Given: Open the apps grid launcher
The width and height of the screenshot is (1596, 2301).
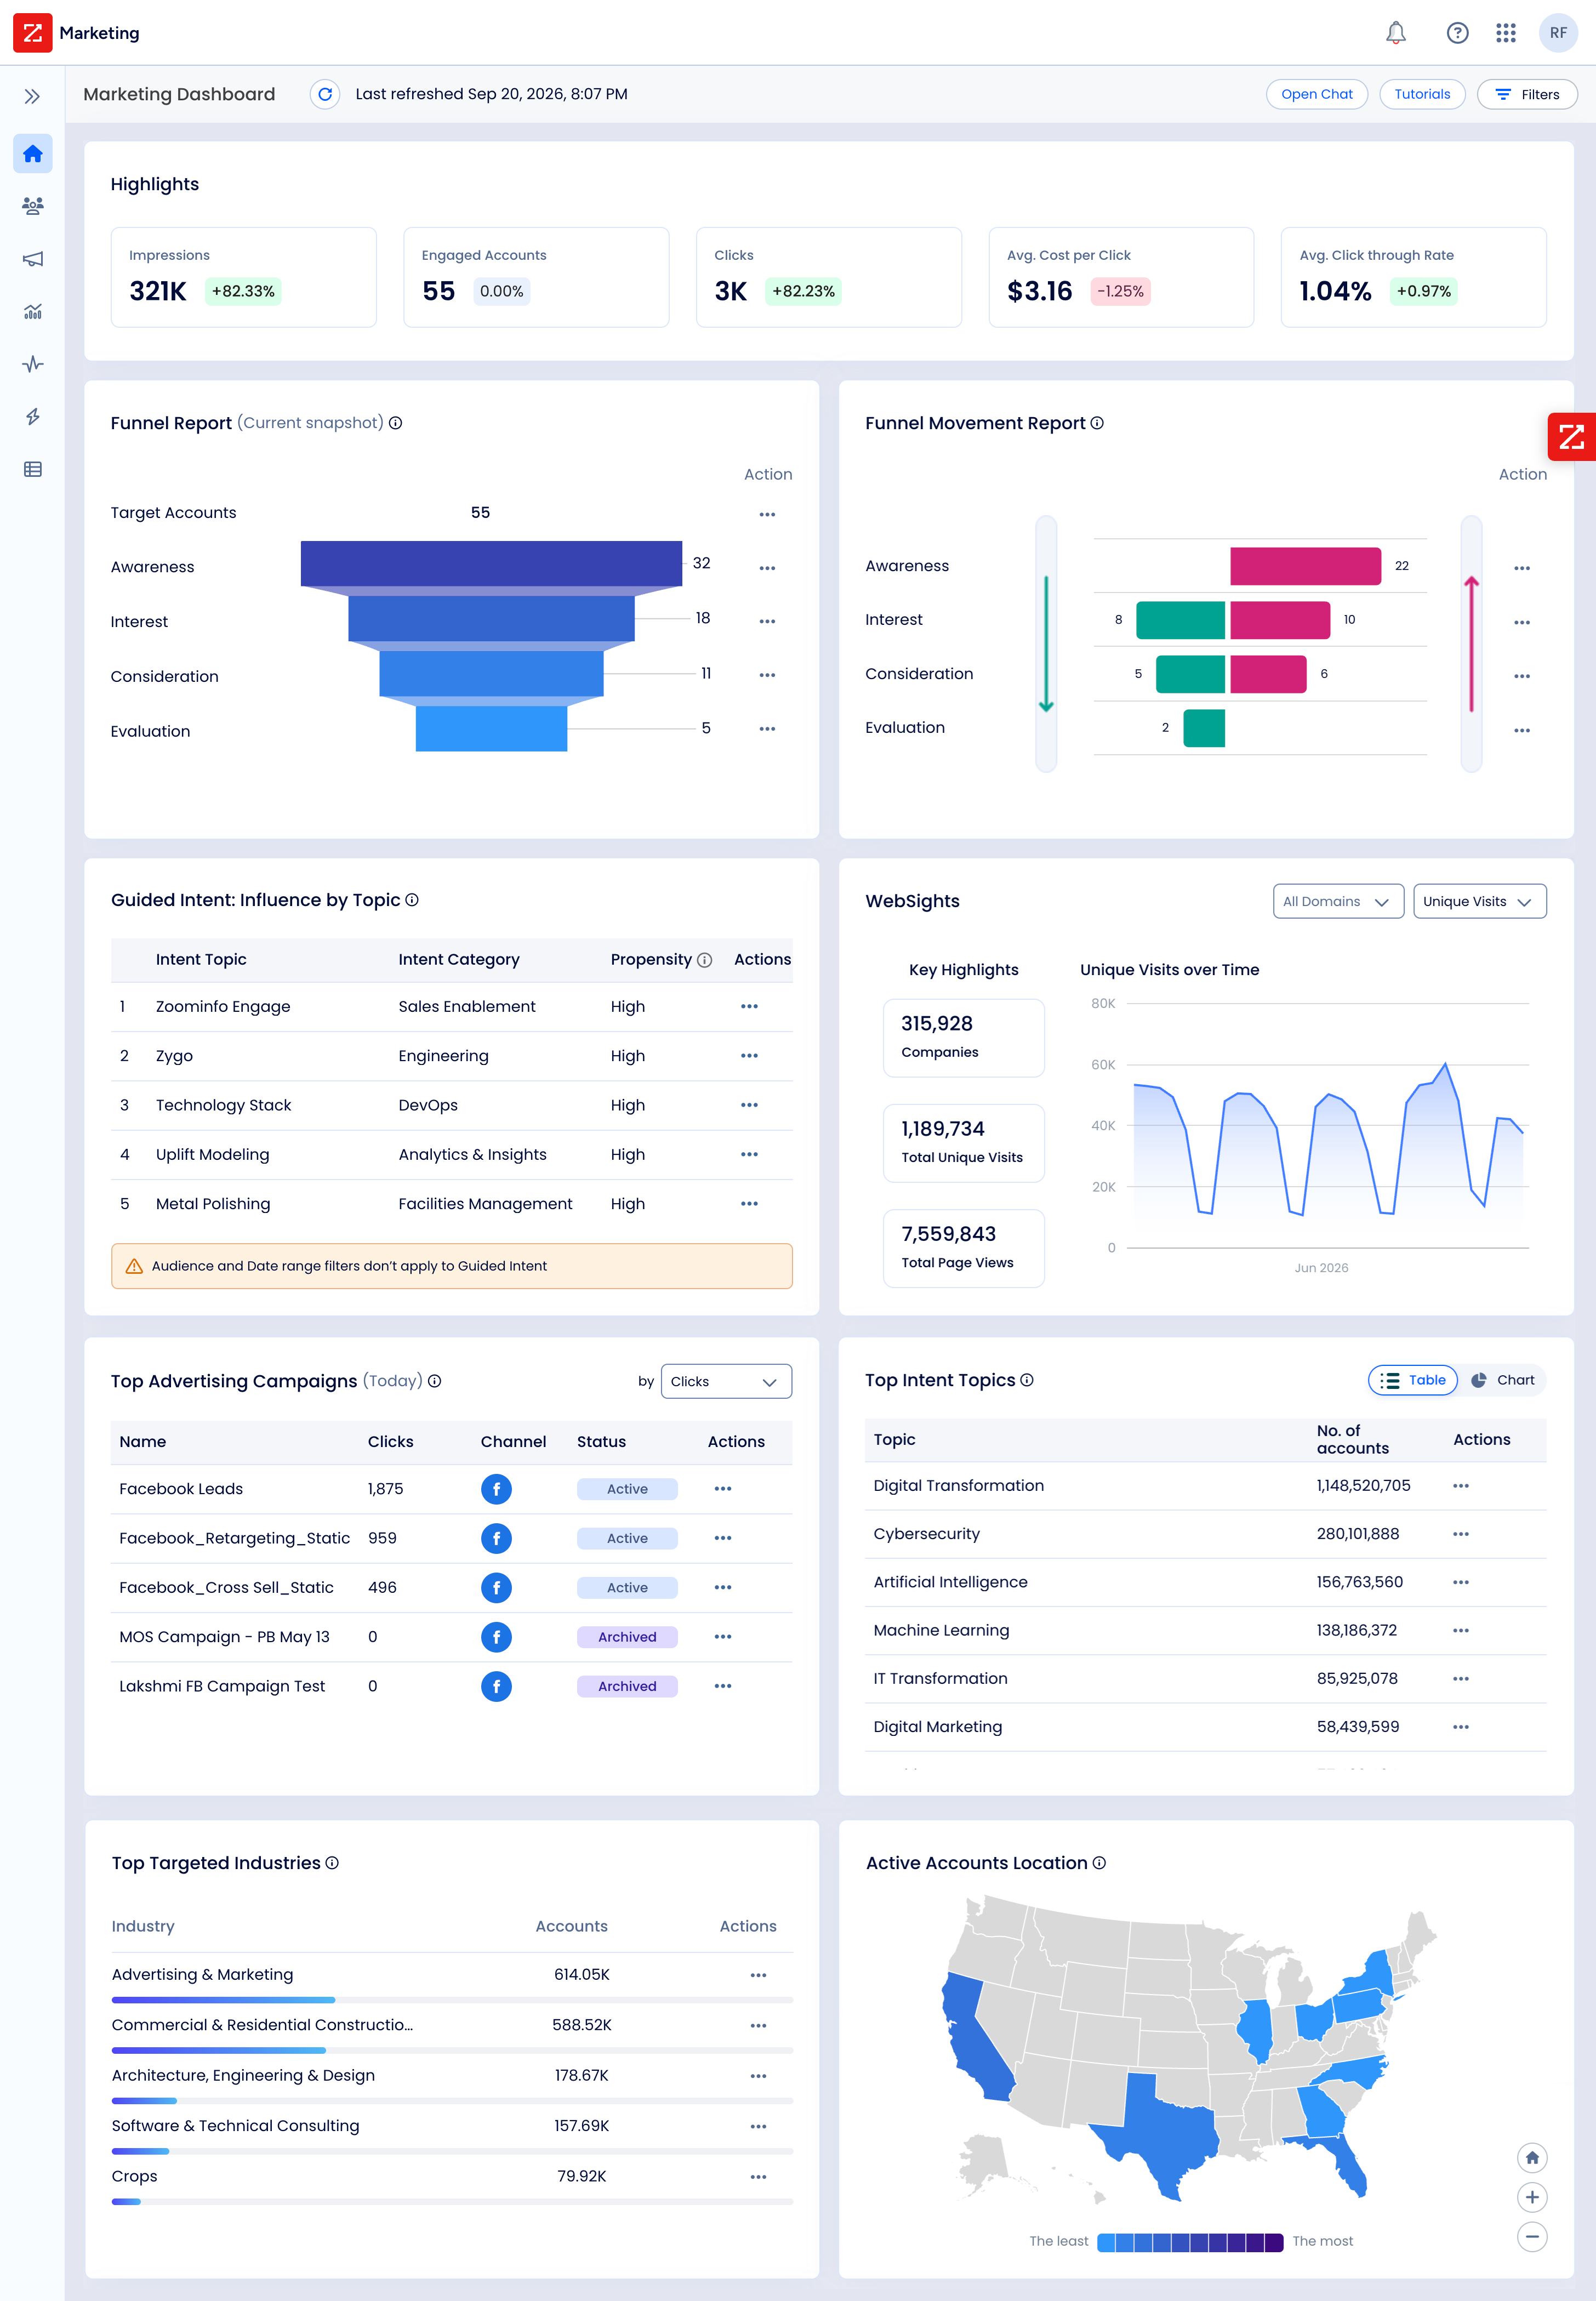Looking at the screenshot, I should tap(1506, 33).
